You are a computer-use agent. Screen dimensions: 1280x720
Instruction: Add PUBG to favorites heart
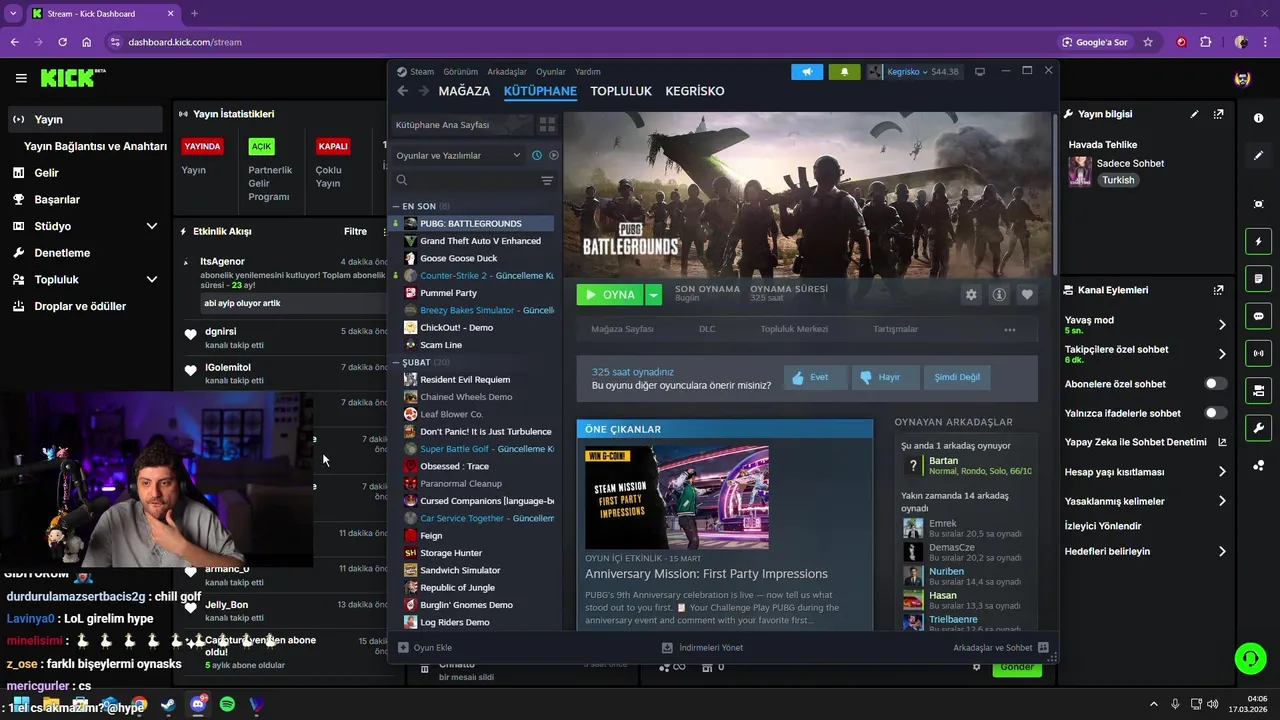pos(1027,295)
